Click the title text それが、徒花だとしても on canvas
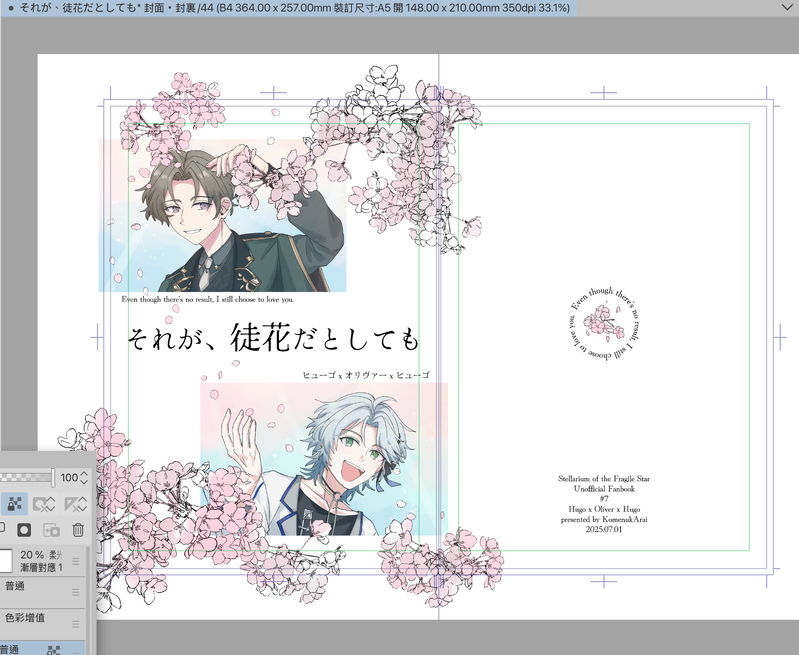Screen dimensions: 799x655 (273, 338)
